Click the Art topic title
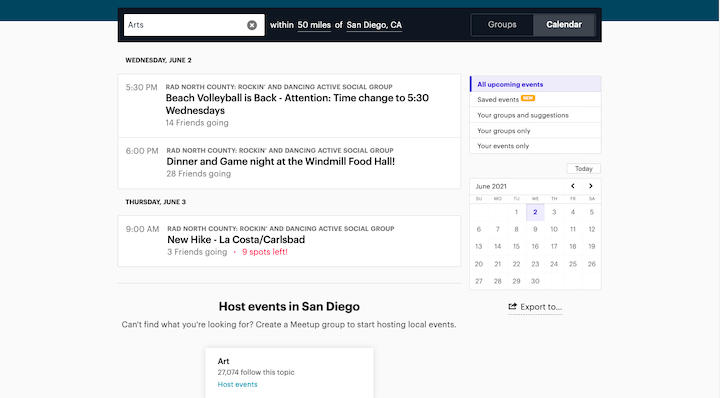This screenshot has height=398, width=720. (223, 361)
